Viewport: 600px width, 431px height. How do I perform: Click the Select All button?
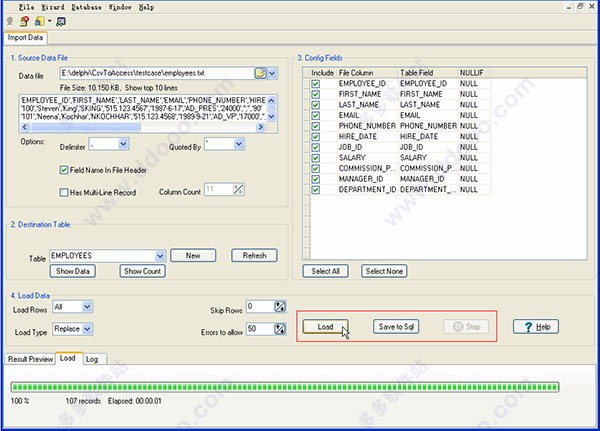(325, 271)
